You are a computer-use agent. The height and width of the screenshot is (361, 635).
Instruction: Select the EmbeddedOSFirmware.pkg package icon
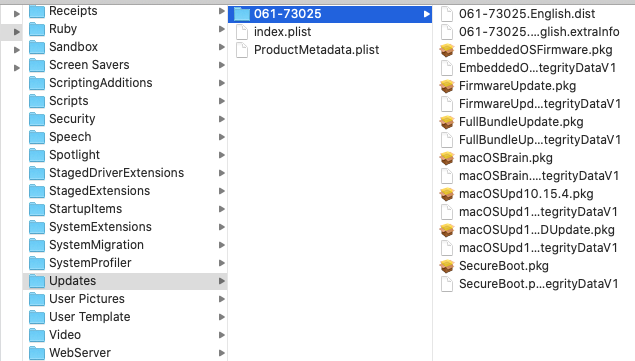(x=447, y=50)
